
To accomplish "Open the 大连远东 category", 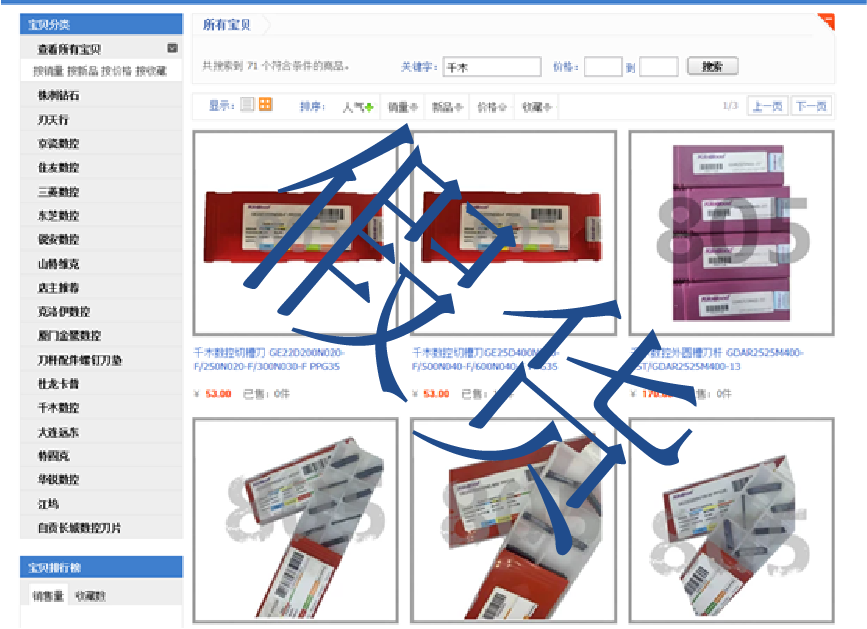I will coord(58,432).
